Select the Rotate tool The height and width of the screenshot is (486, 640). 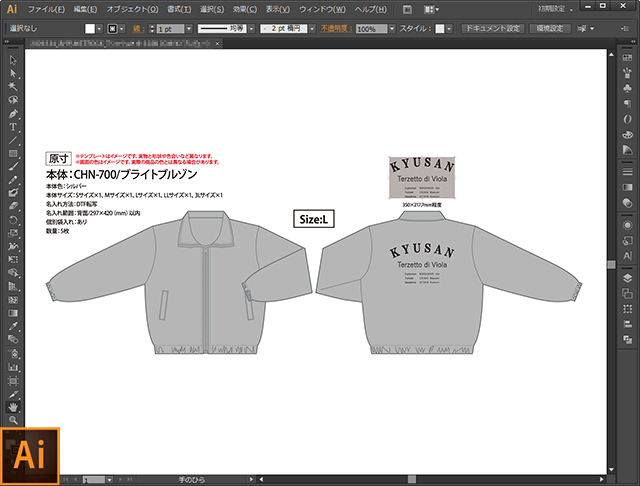[x=13, y=220]
